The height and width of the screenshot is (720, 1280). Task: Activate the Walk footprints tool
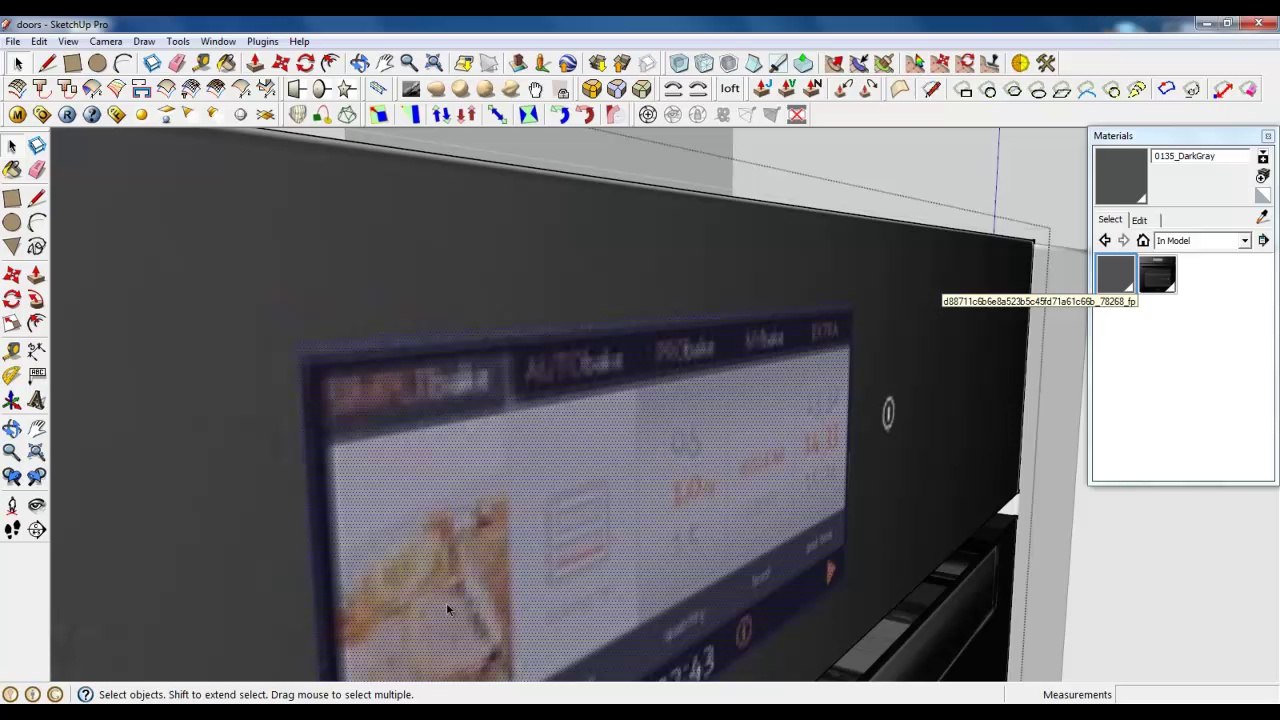[12, 530]
